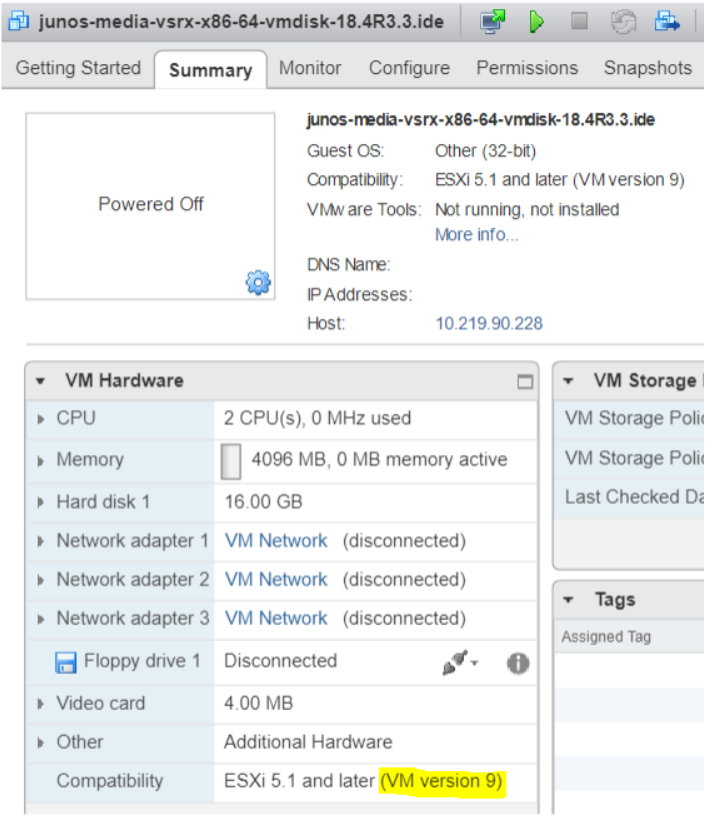Click floppy drive info icon
Image resolution: width=705 pixels, height=819 pixels.
click(518, 663)
